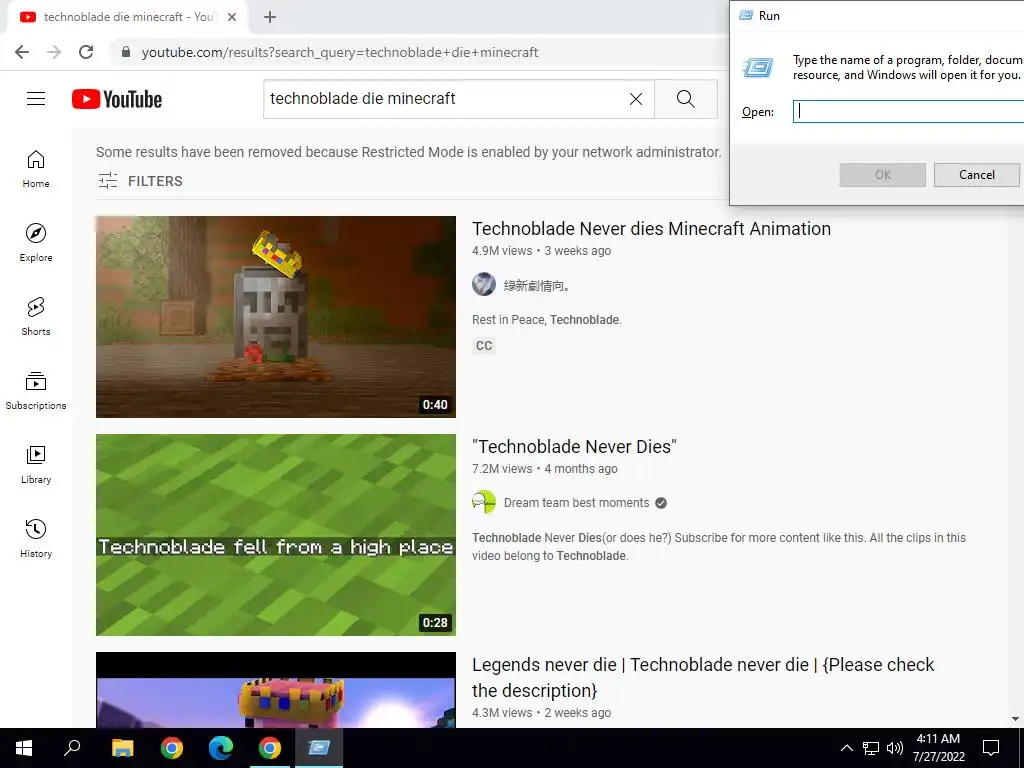Image resolution: width=1024 pixels, height=768 pixels.
Task: Clear the search box with the X icon
Action: coord(635,99)
